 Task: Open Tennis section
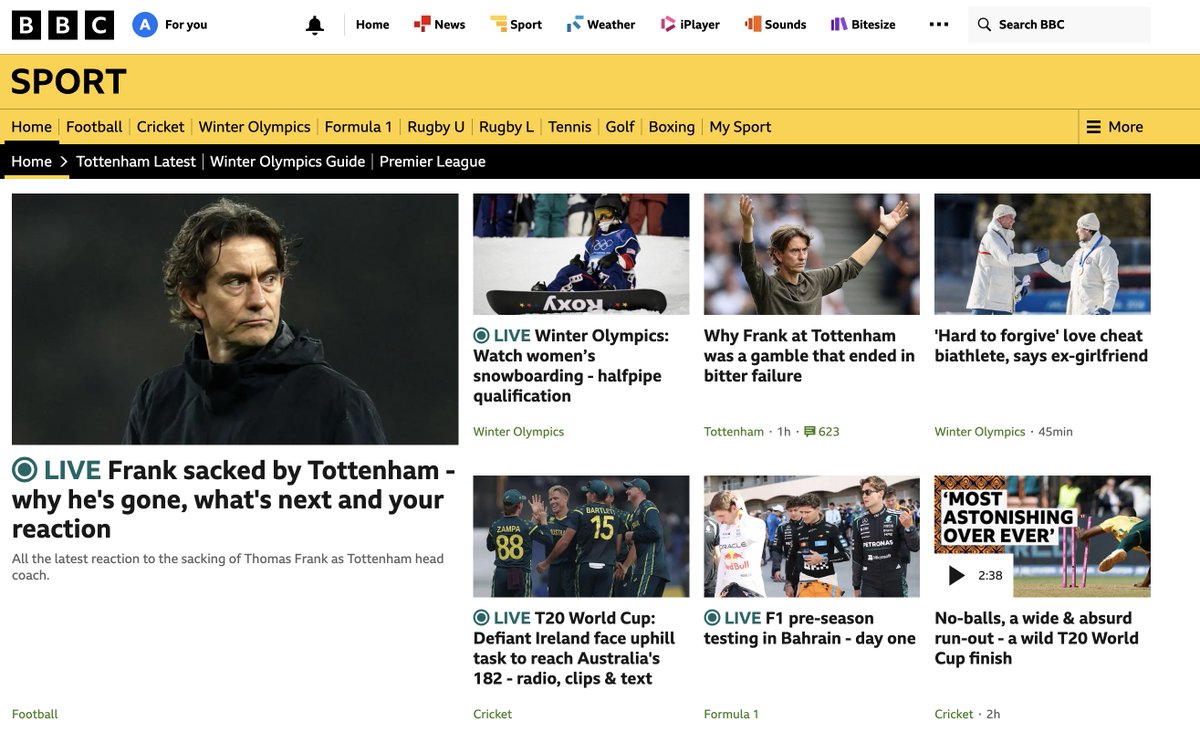coord(570,127)
